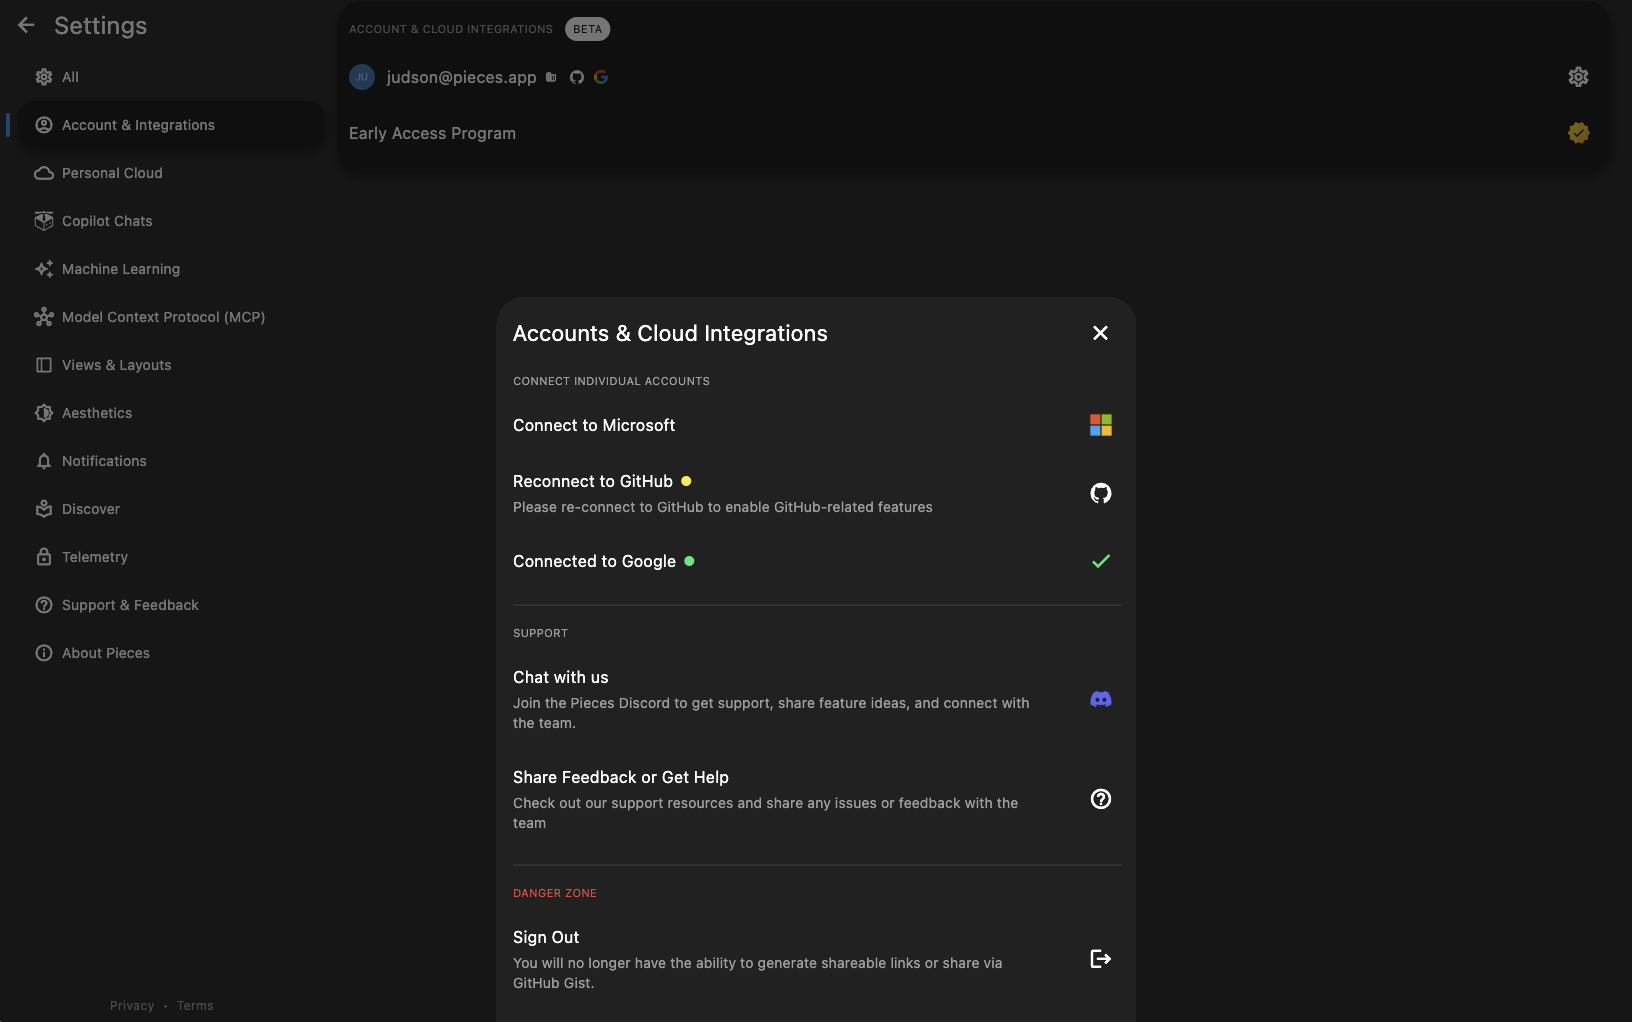The width and height of the screenshot is (1632, 1022).
Task: Click the gear icon beside All
Action: 44,77
